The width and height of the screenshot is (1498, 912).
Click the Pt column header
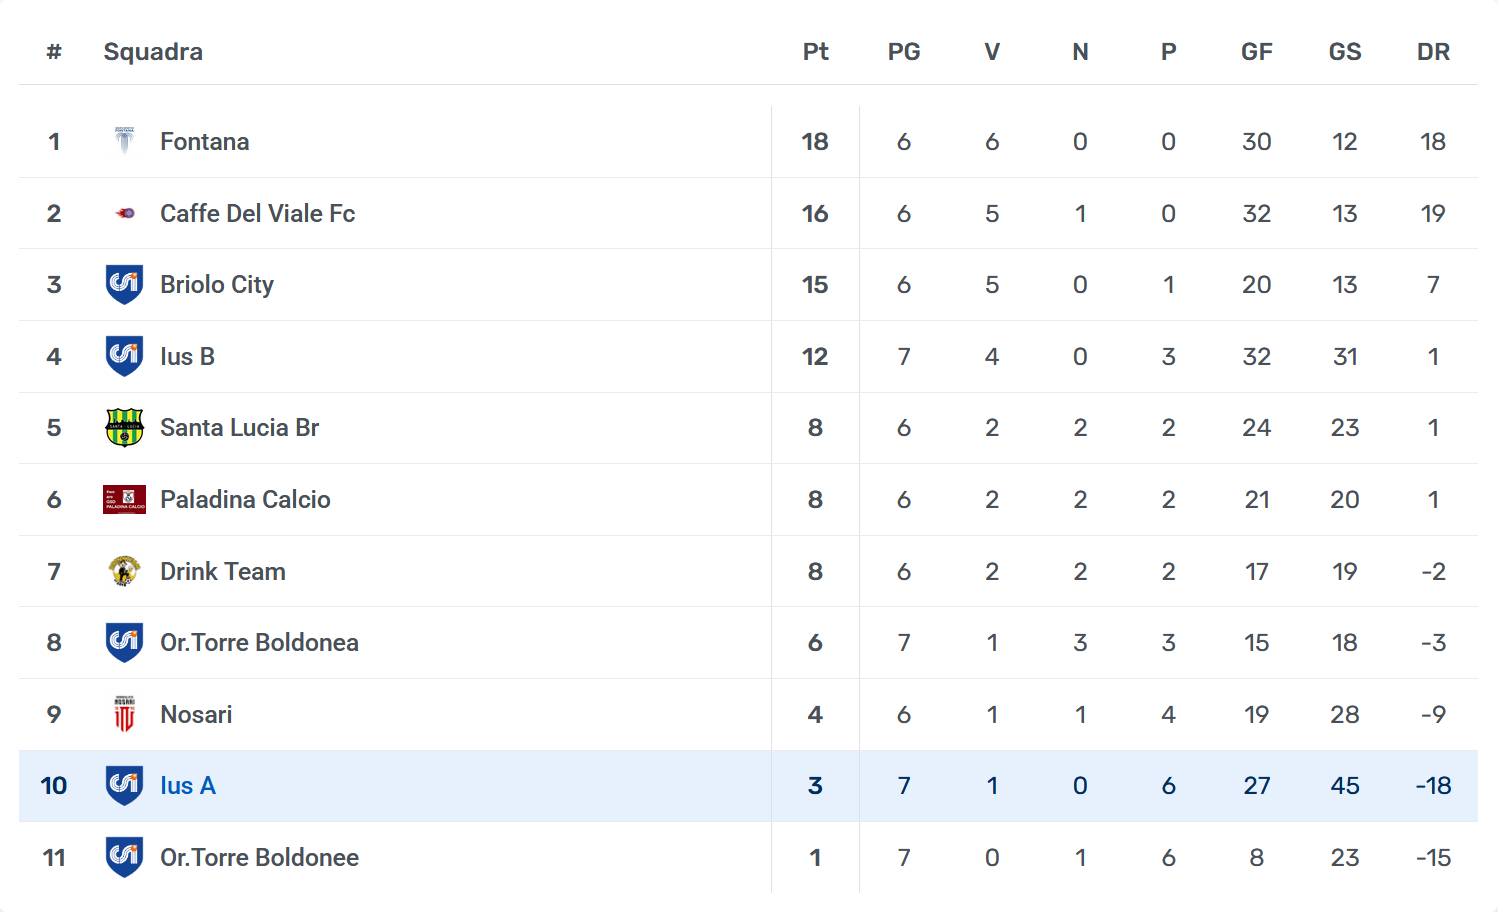(815, 52)
